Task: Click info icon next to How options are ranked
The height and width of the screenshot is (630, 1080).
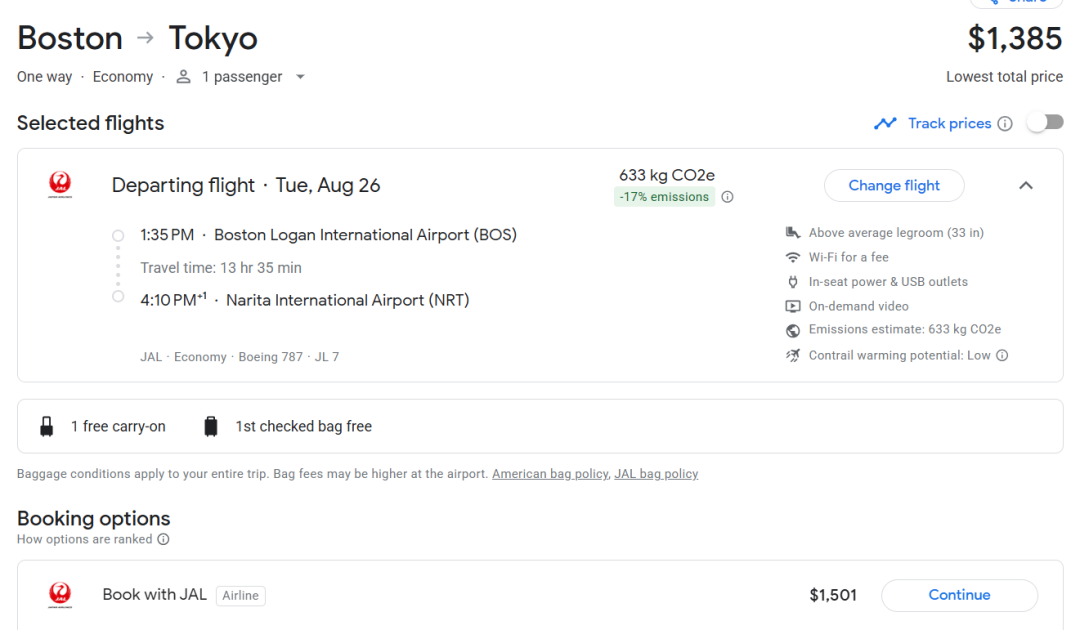Action: tap(164, 540)
